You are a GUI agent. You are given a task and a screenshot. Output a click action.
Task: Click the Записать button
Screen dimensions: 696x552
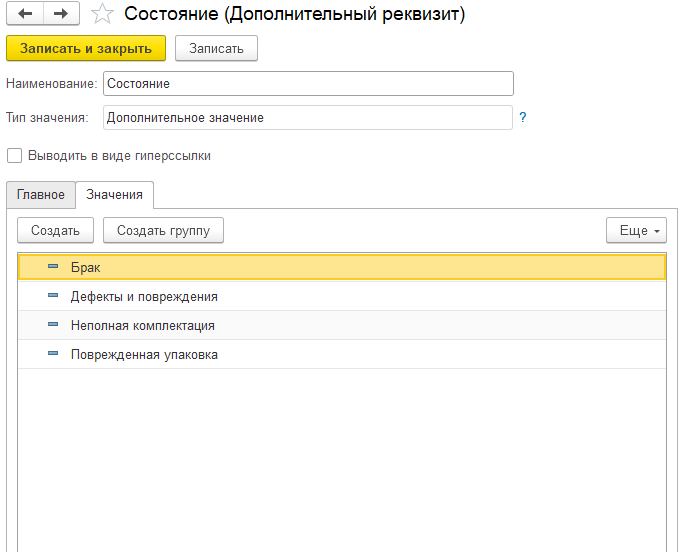coord(216,48)
